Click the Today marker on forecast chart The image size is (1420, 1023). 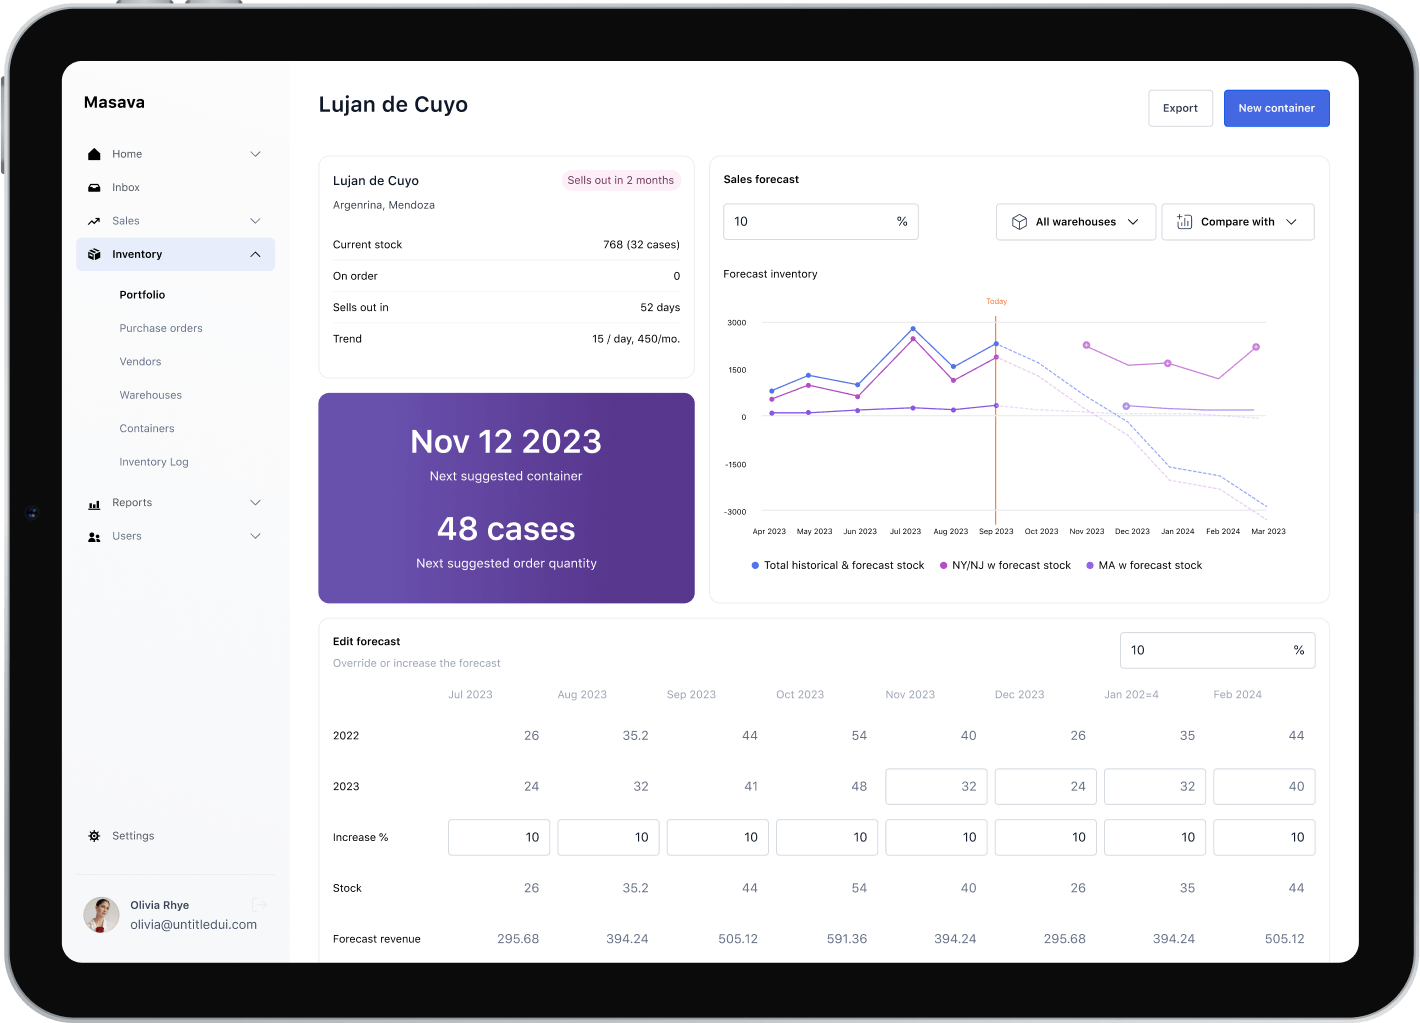click(996, 301)
